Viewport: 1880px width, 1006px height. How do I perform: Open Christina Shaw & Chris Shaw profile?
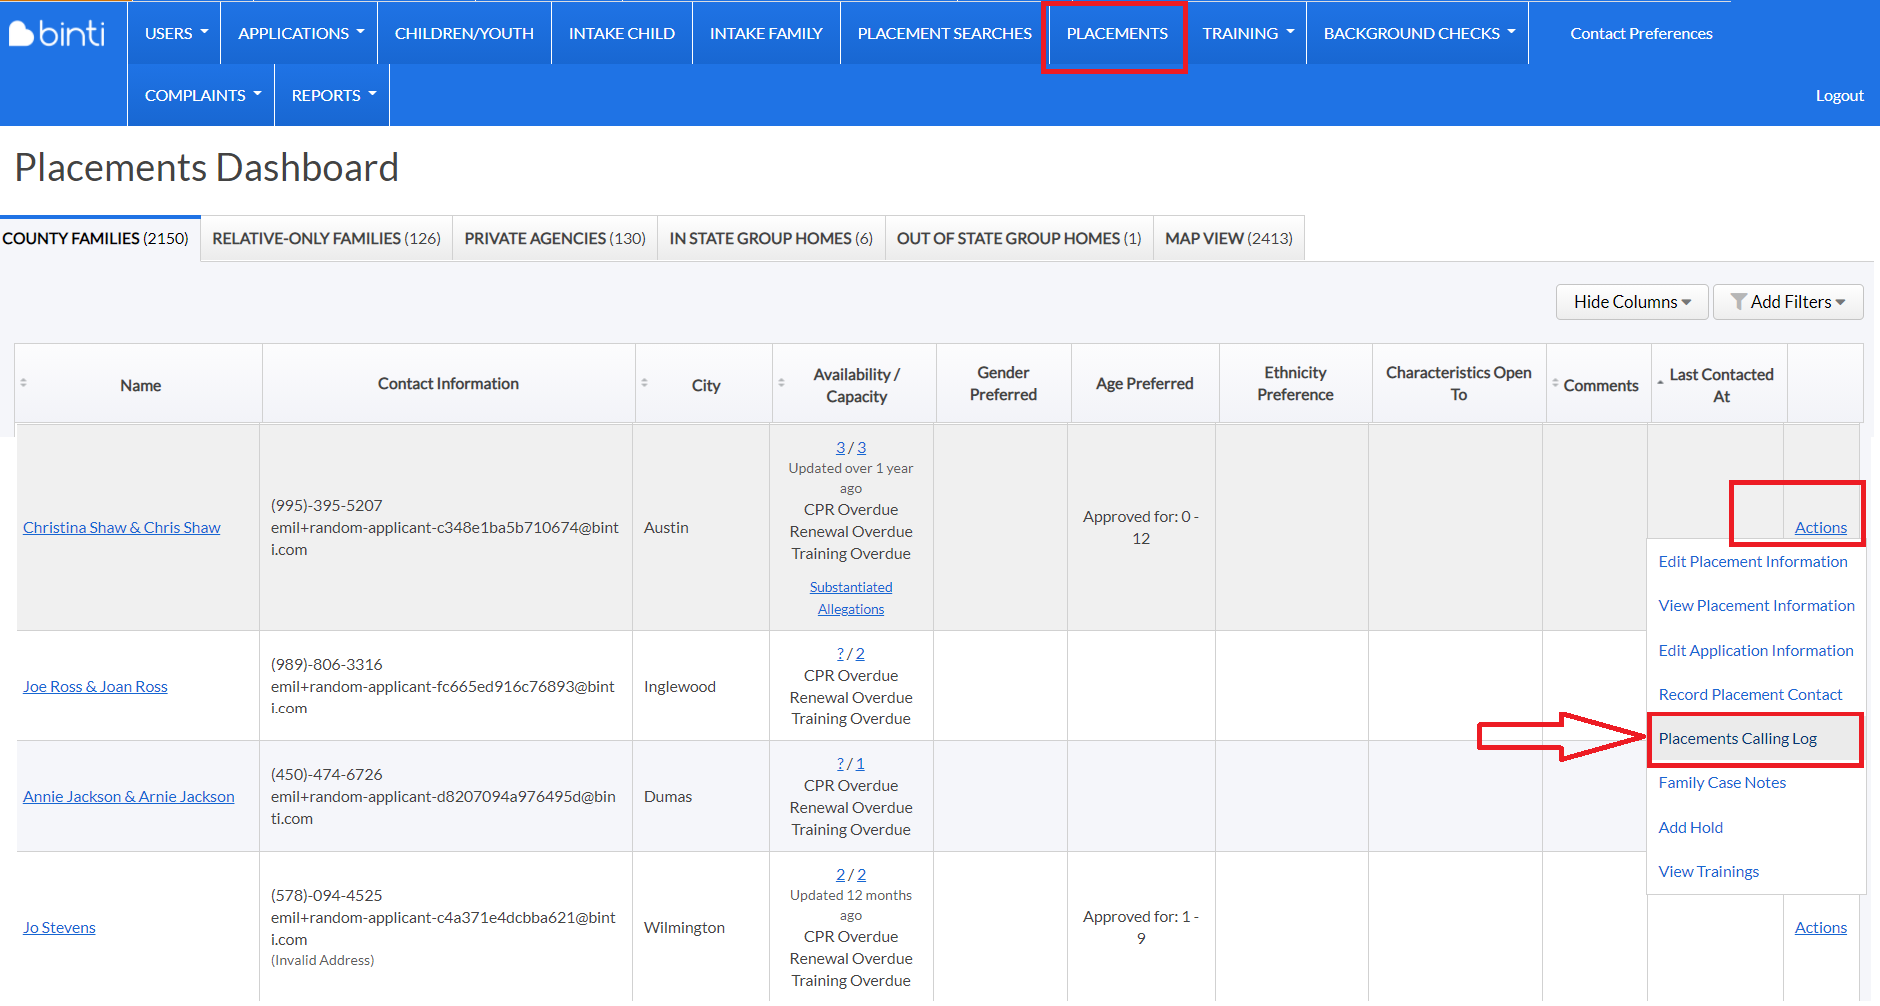point(122,527)
